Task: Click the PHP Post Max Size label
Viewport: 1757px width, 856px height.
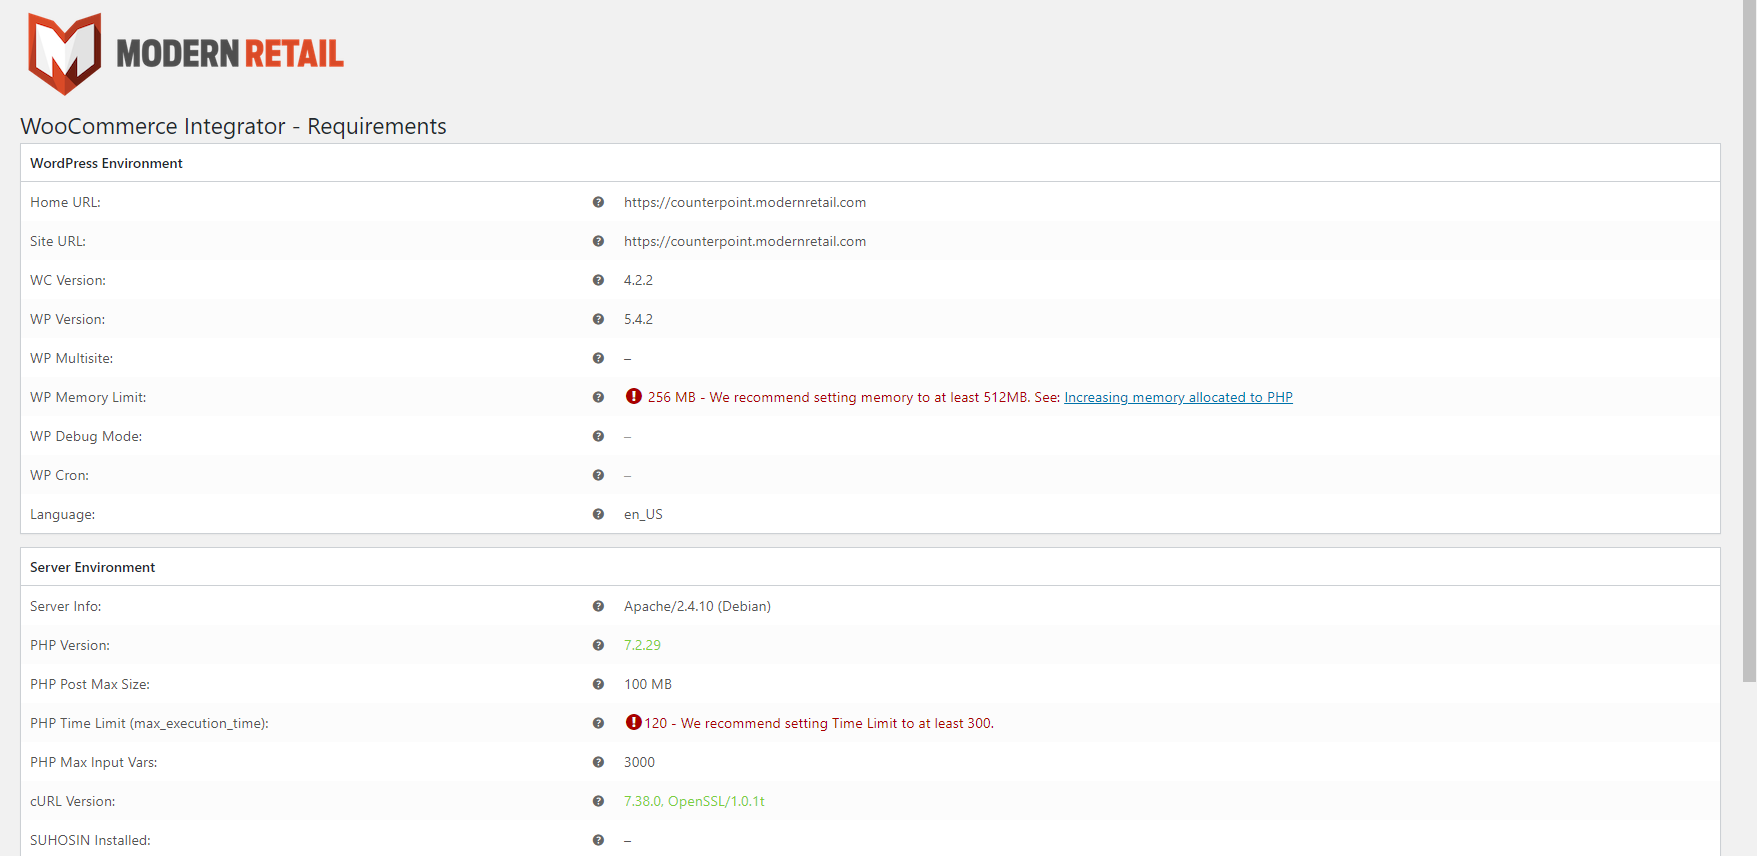Action: 90,684
